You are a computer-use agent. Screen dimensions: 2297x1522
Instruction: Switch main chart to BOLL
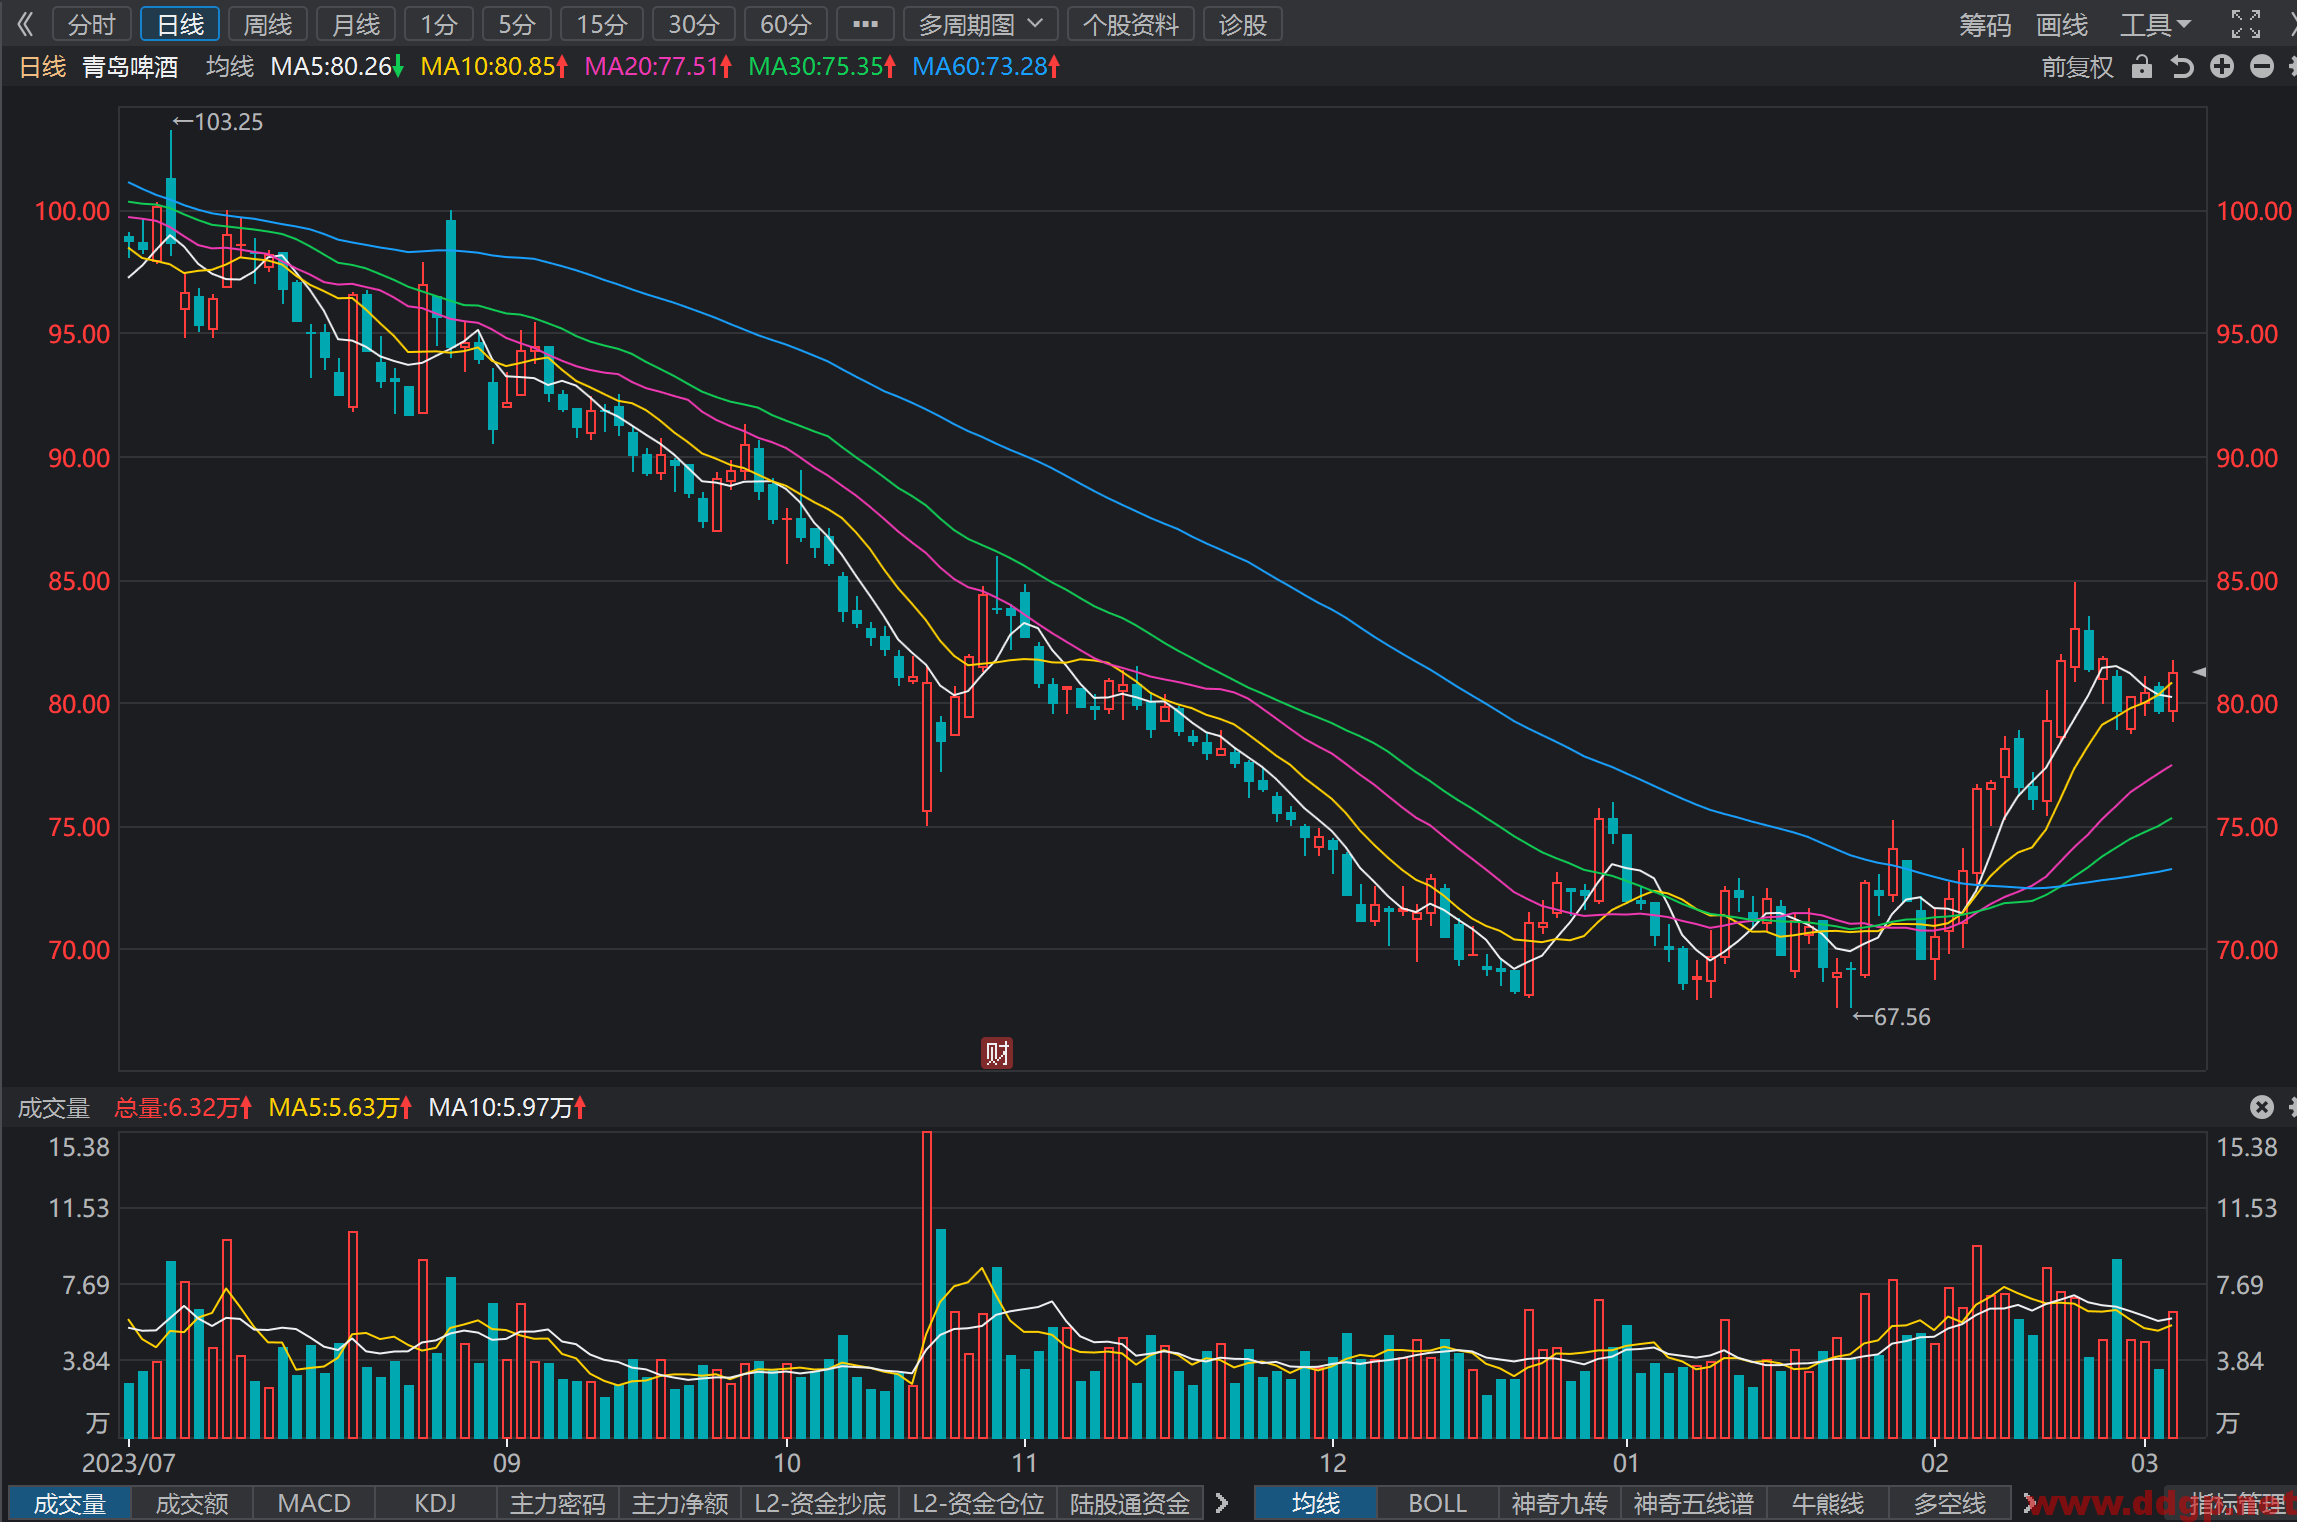tap(1437, 1503)
